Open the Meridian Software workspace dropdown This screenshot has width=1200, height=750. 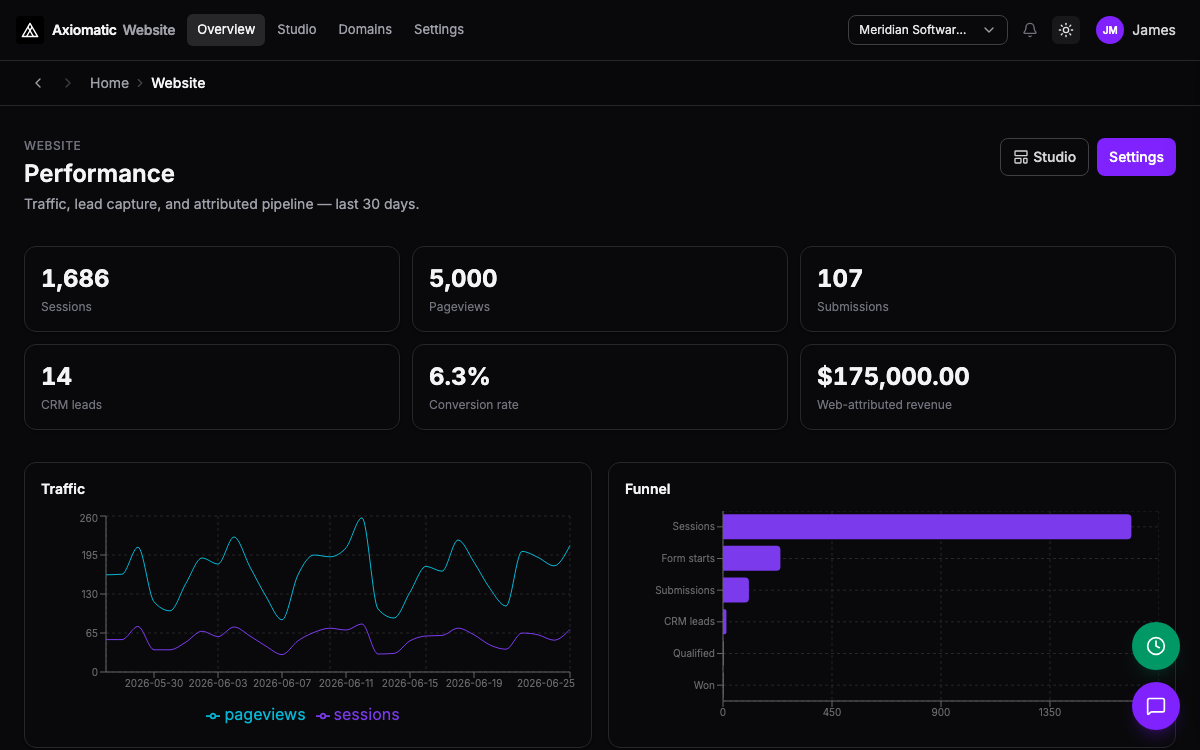pyautogui.click(x=927, y=30)
